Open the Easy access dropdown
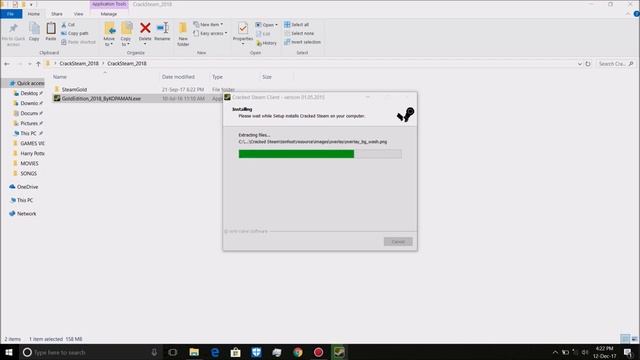This screenshot has width=640, height=360. pyautogui.click(x=210, y=33)
